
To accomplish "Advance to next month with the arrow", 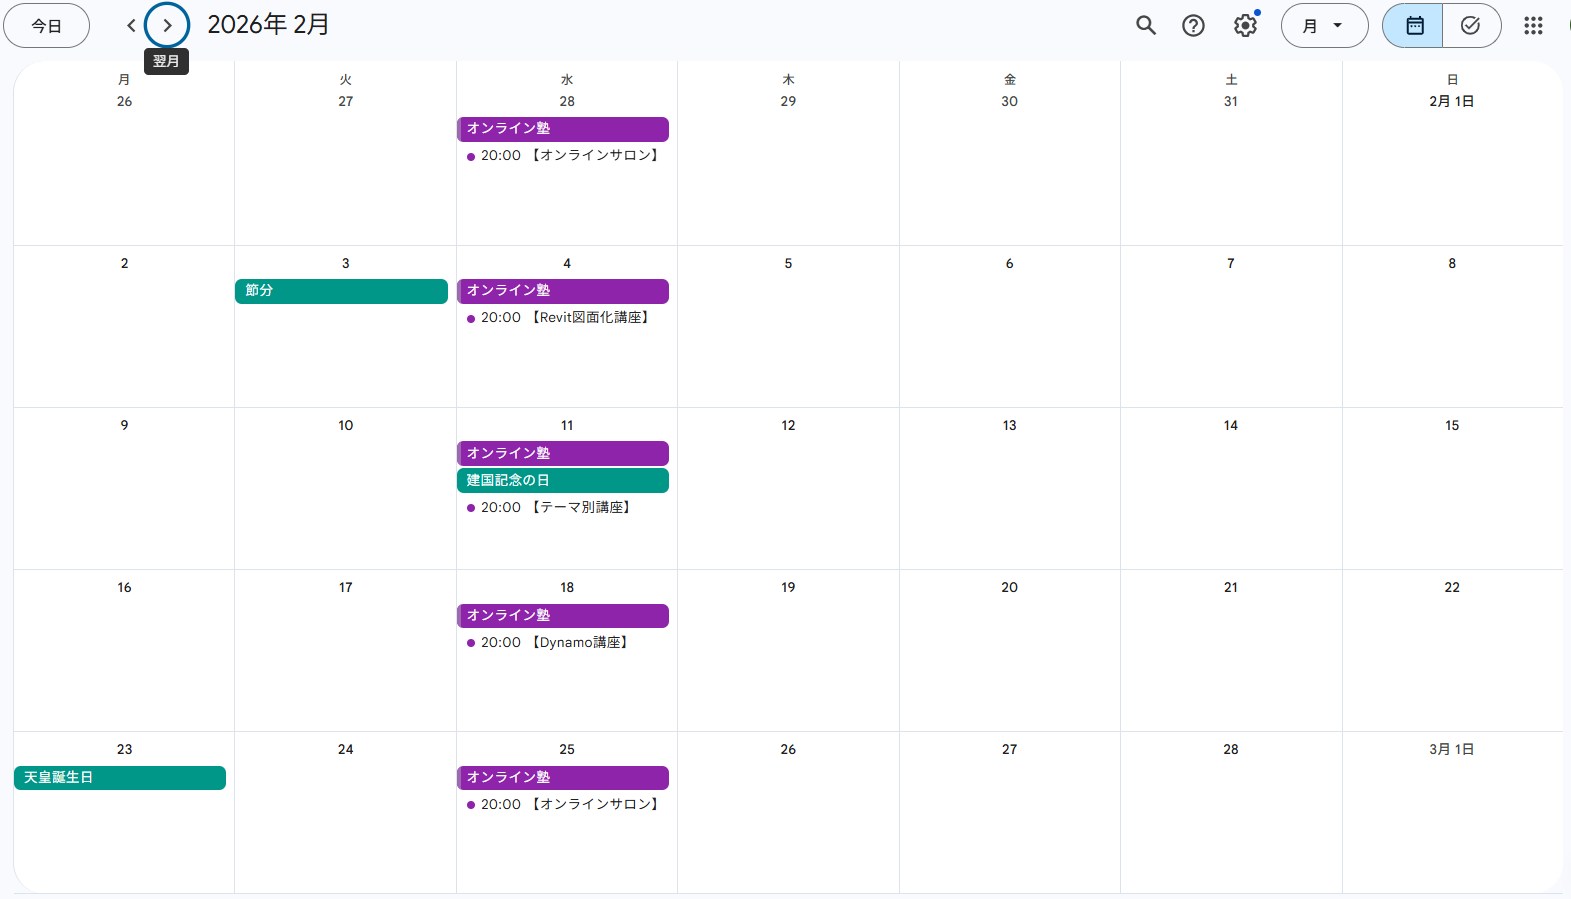I will [167, 26].
